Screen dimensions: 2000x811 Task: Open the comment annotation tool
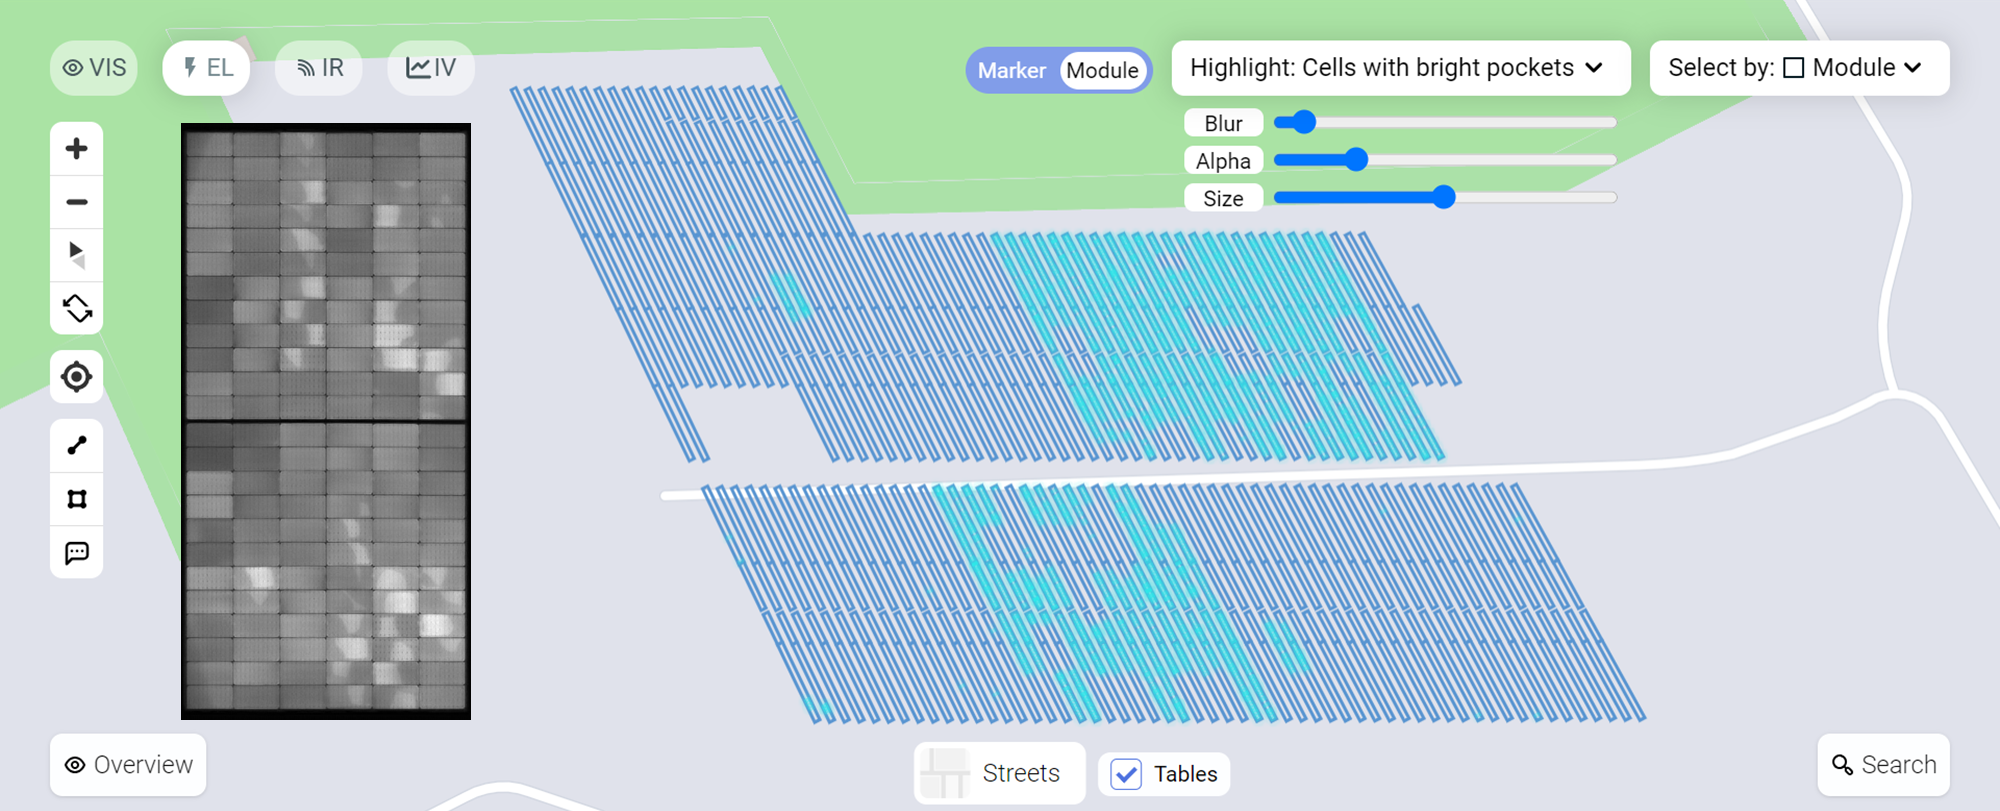tap(77, 552)
